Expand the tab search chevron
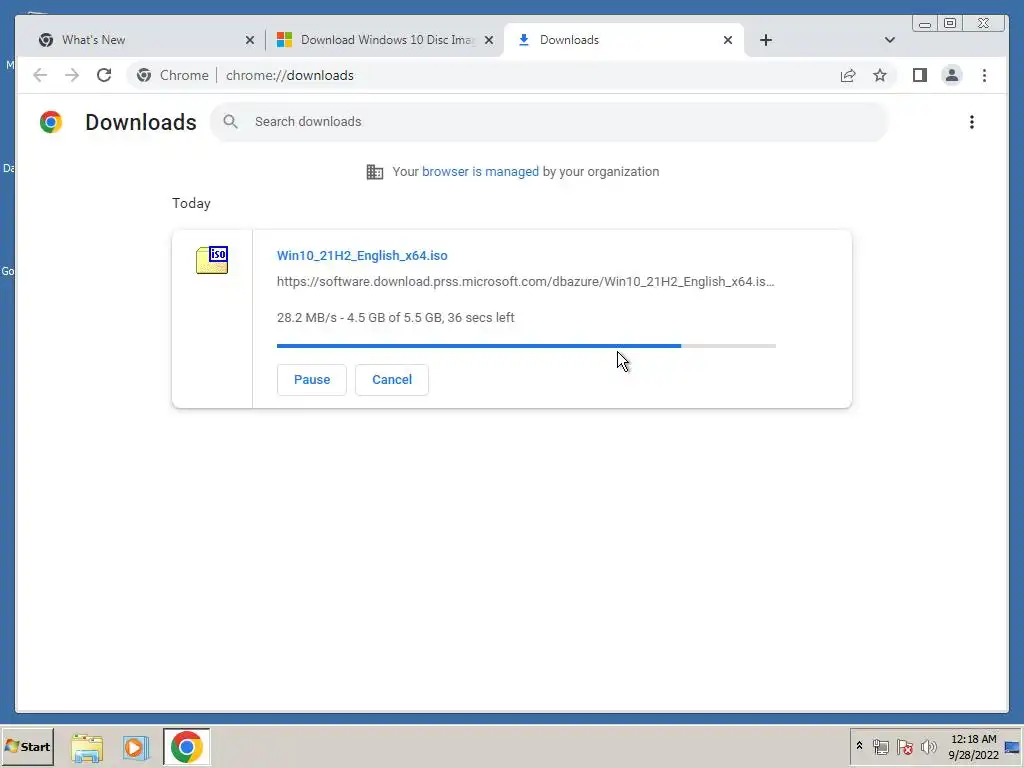The height and width of the screenshot is (768, 1024). click(x=889, y=40)
